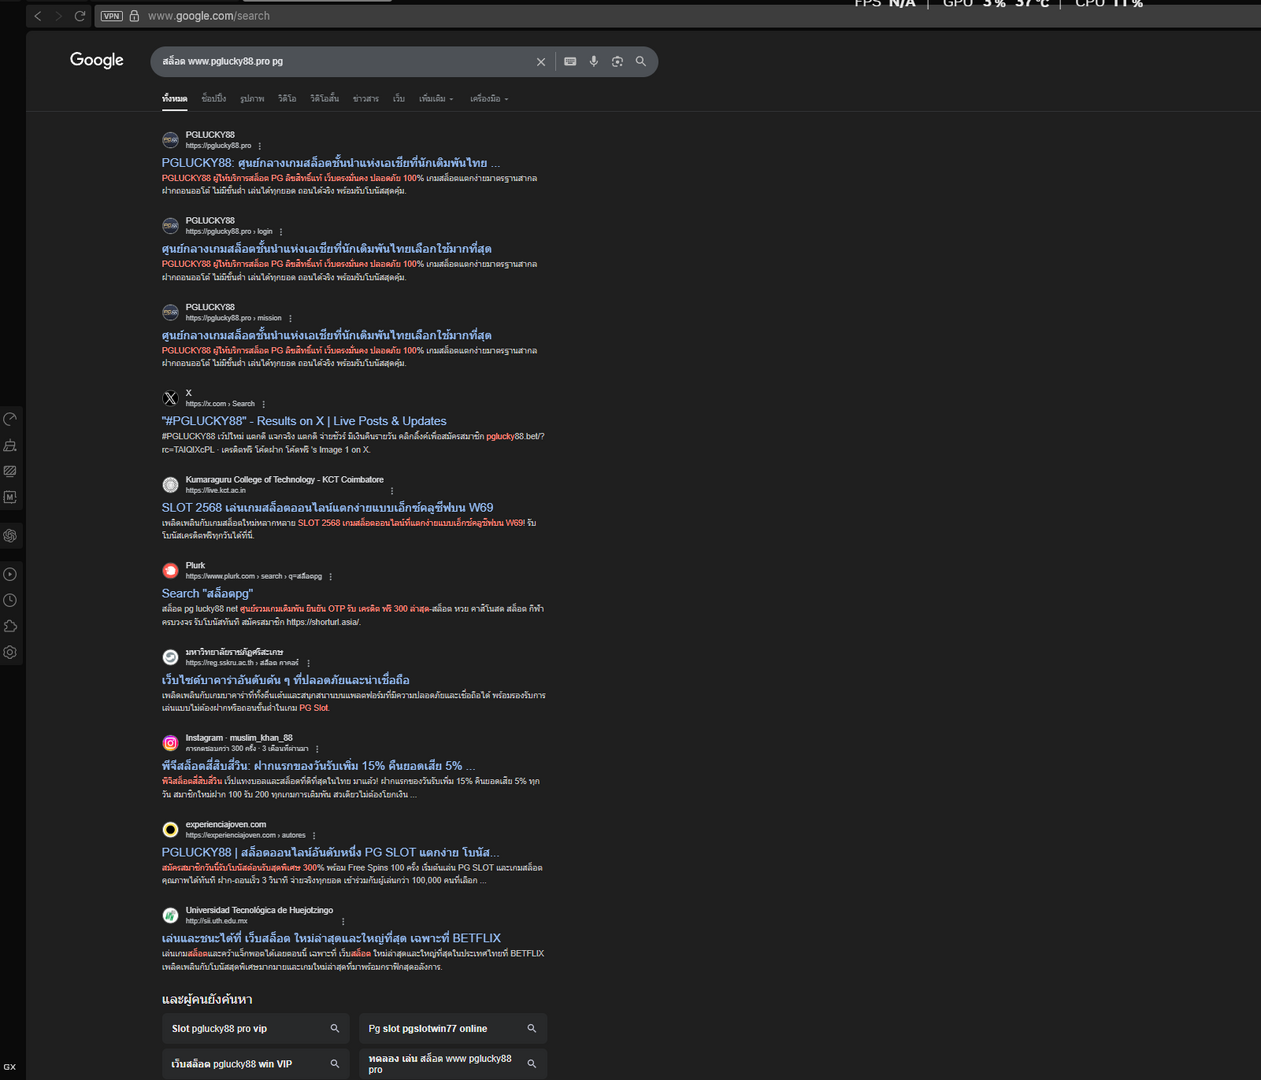Screen dimensions: 1261x1080
Task: Click the Instagram favicon of muslim_khan_88 result
Action: (170, 743)
